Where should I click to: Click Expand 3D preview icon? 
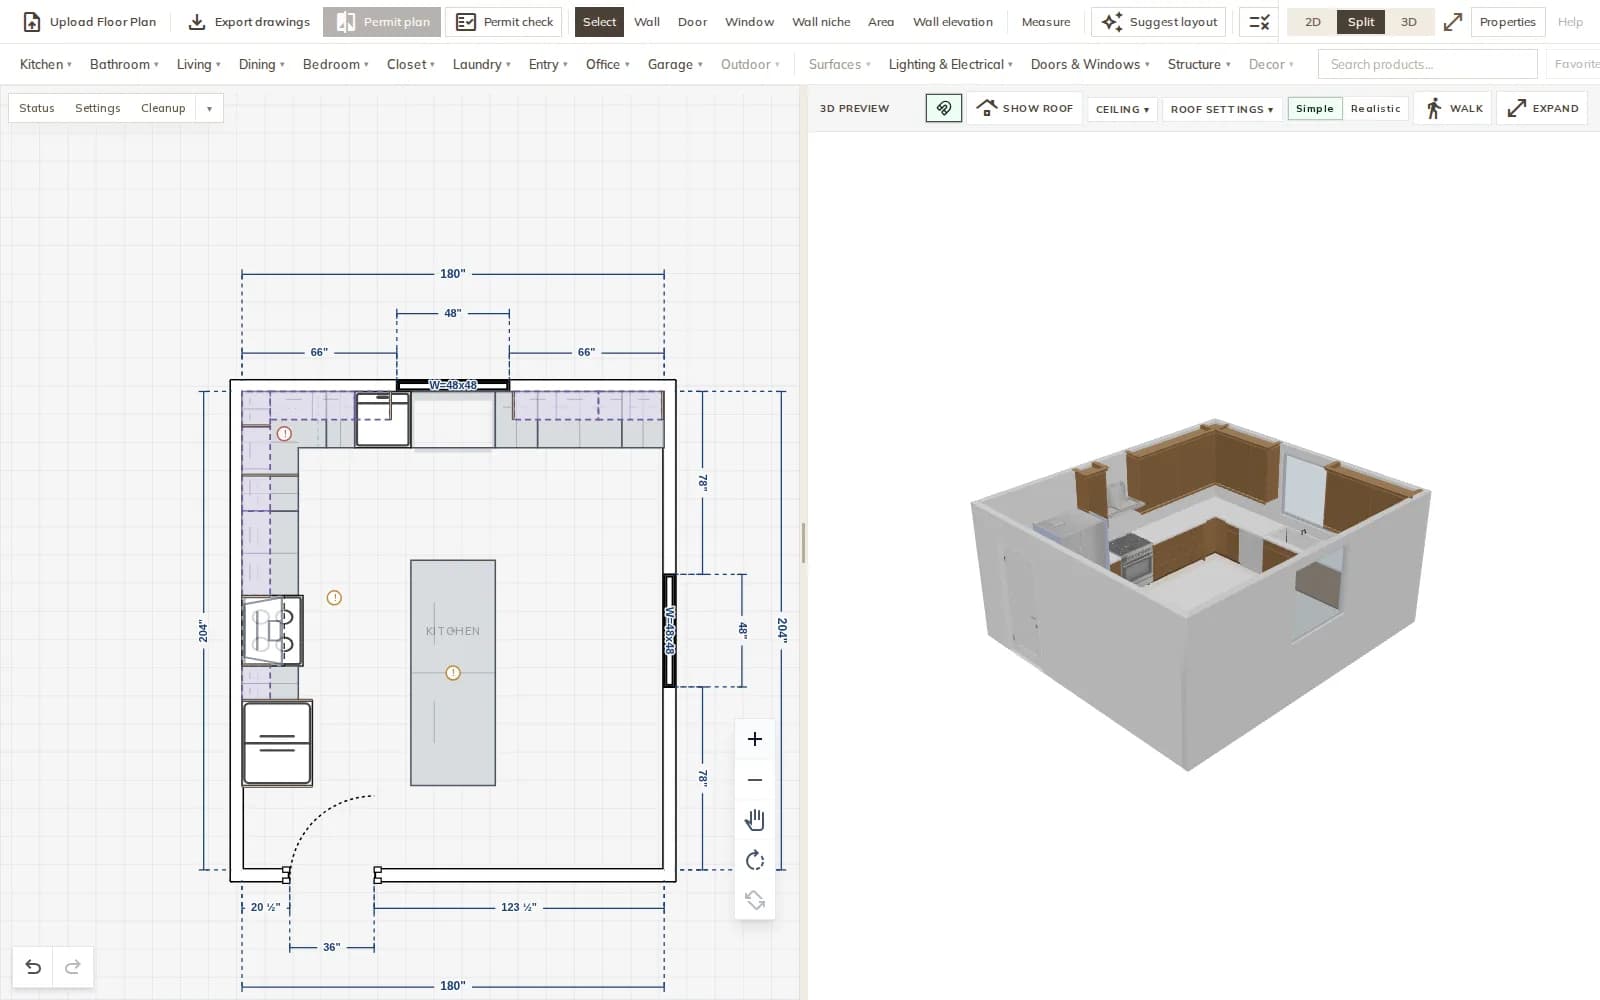1543,108
